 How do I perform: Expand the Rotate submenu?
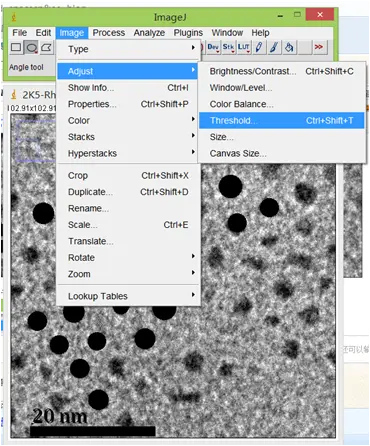pyautogui.click(x=129, y=257)
